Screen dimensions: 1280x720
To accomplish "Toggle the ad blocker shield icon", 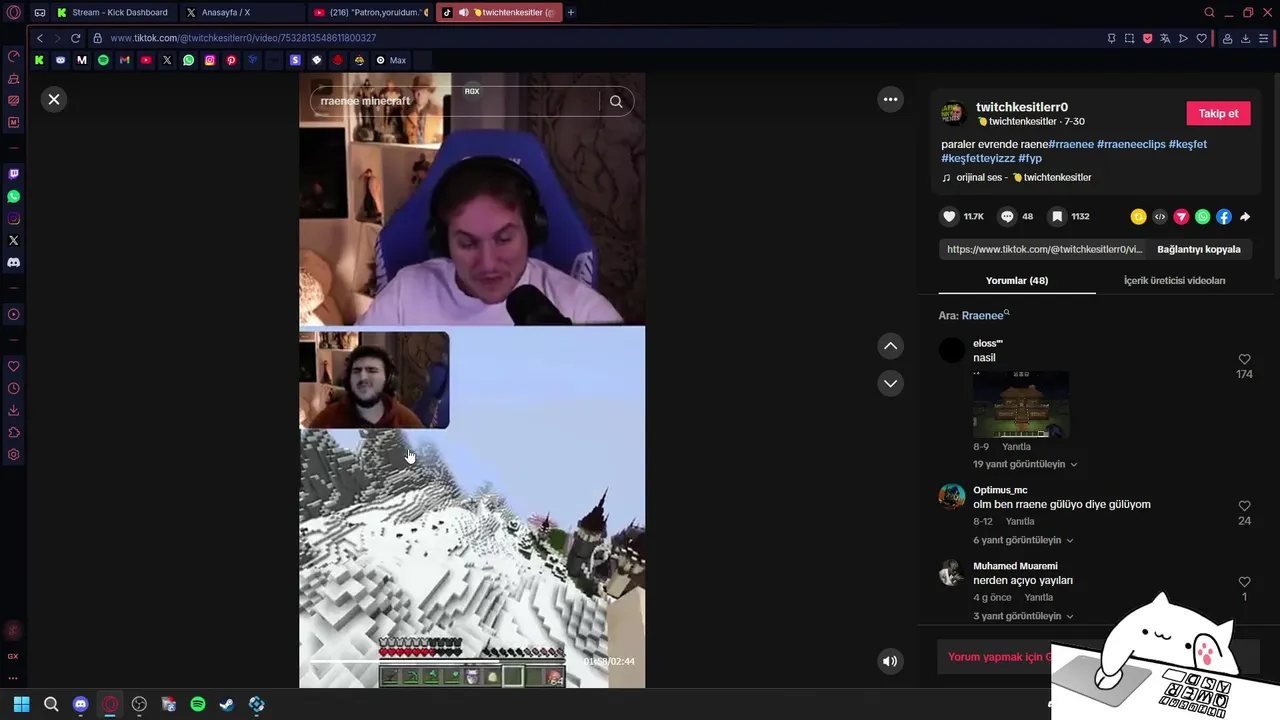I will click(x=1147, y=38).
